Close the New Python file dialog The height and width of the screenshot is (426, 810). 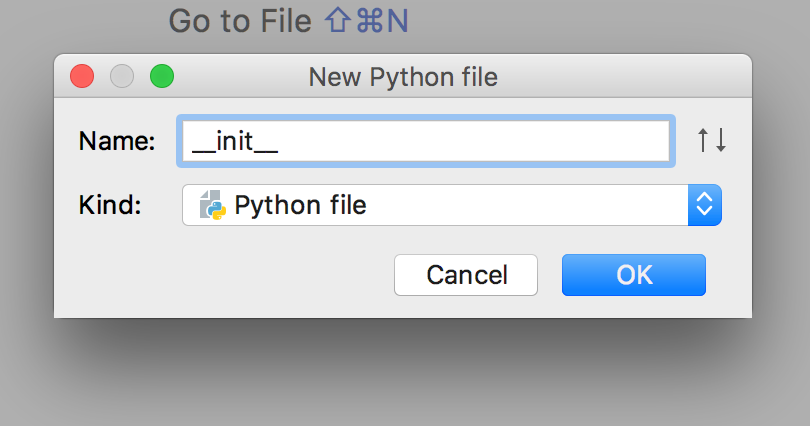coord(82,76)
